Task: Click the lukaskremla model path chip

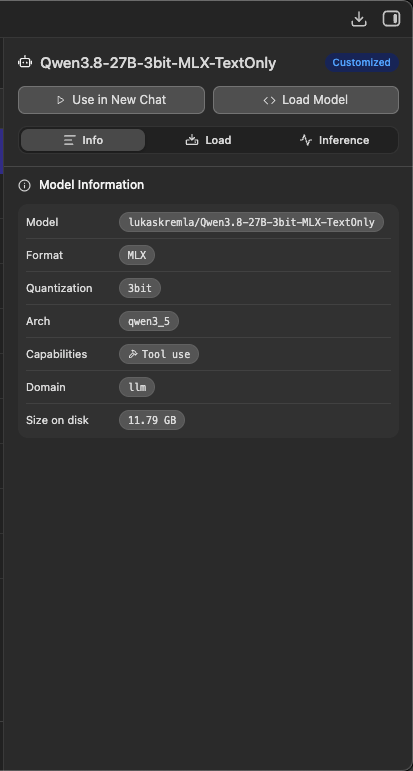Action: (251, 222)
